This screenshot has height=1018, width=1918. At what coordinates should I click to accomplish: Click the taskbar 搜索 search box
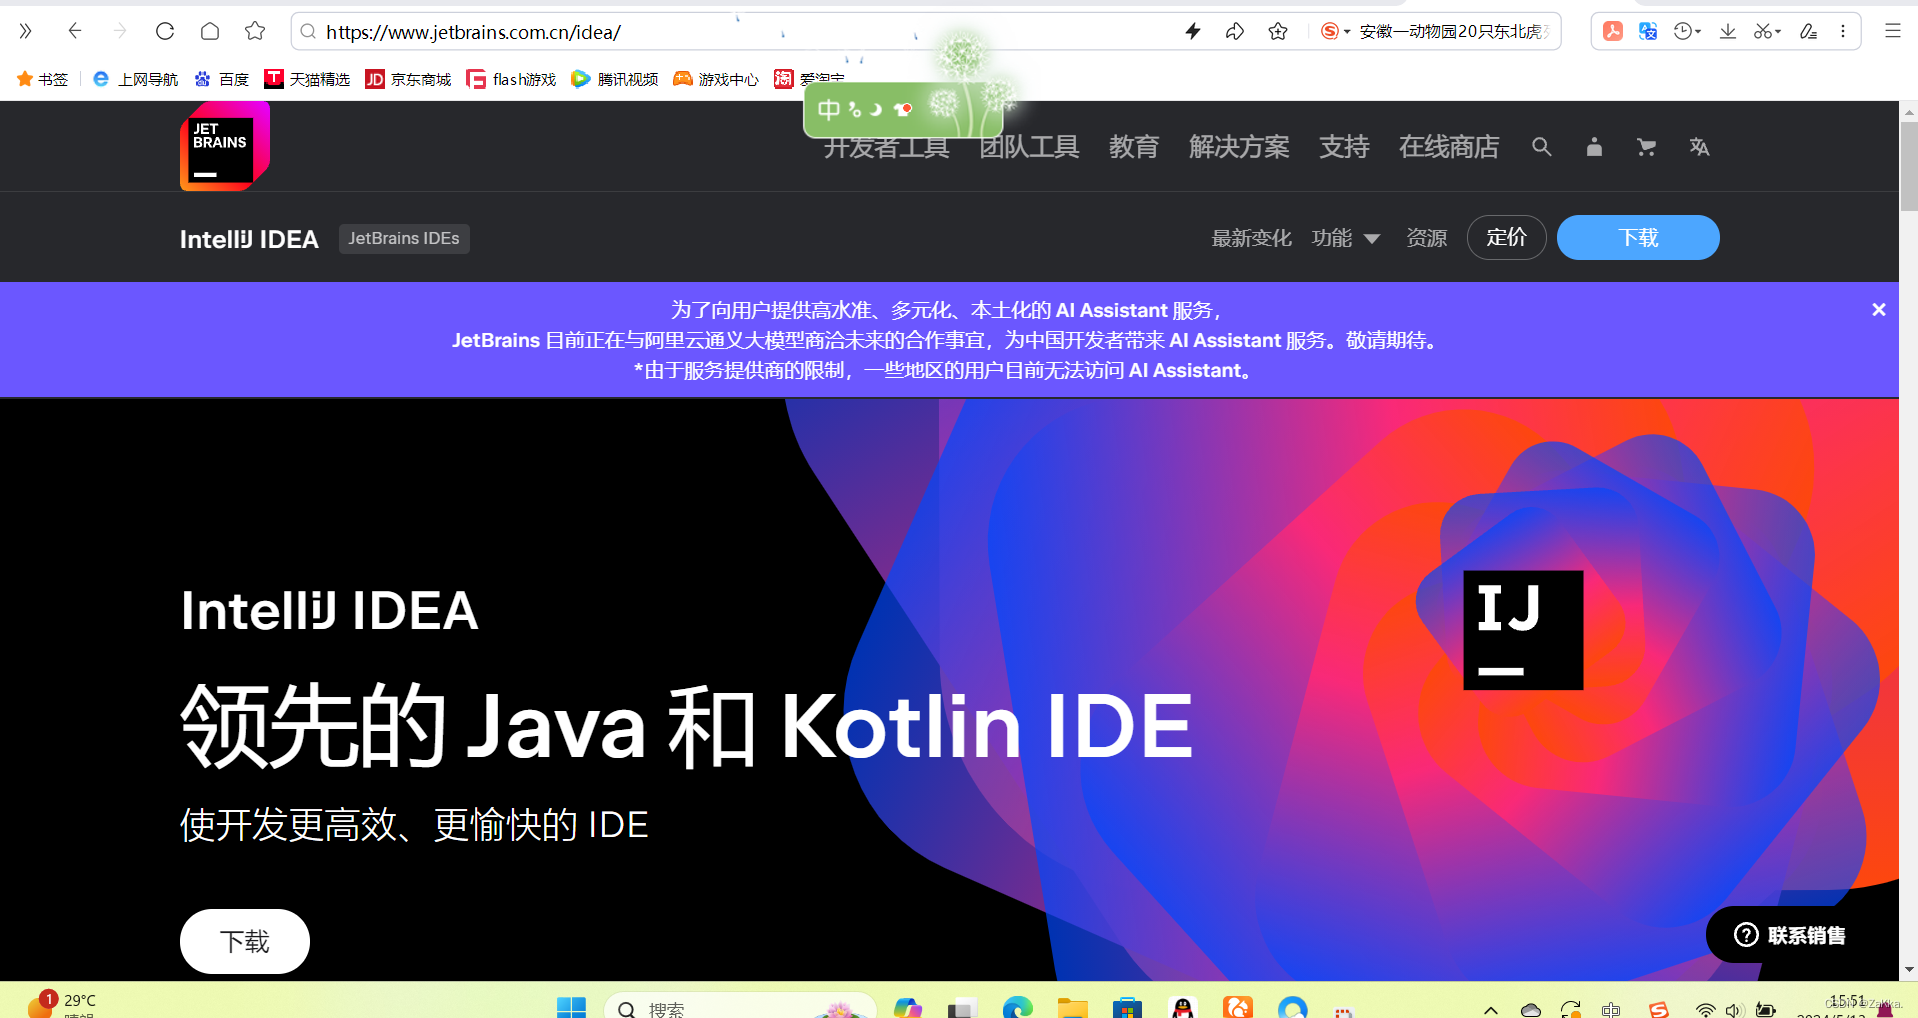740,1008
